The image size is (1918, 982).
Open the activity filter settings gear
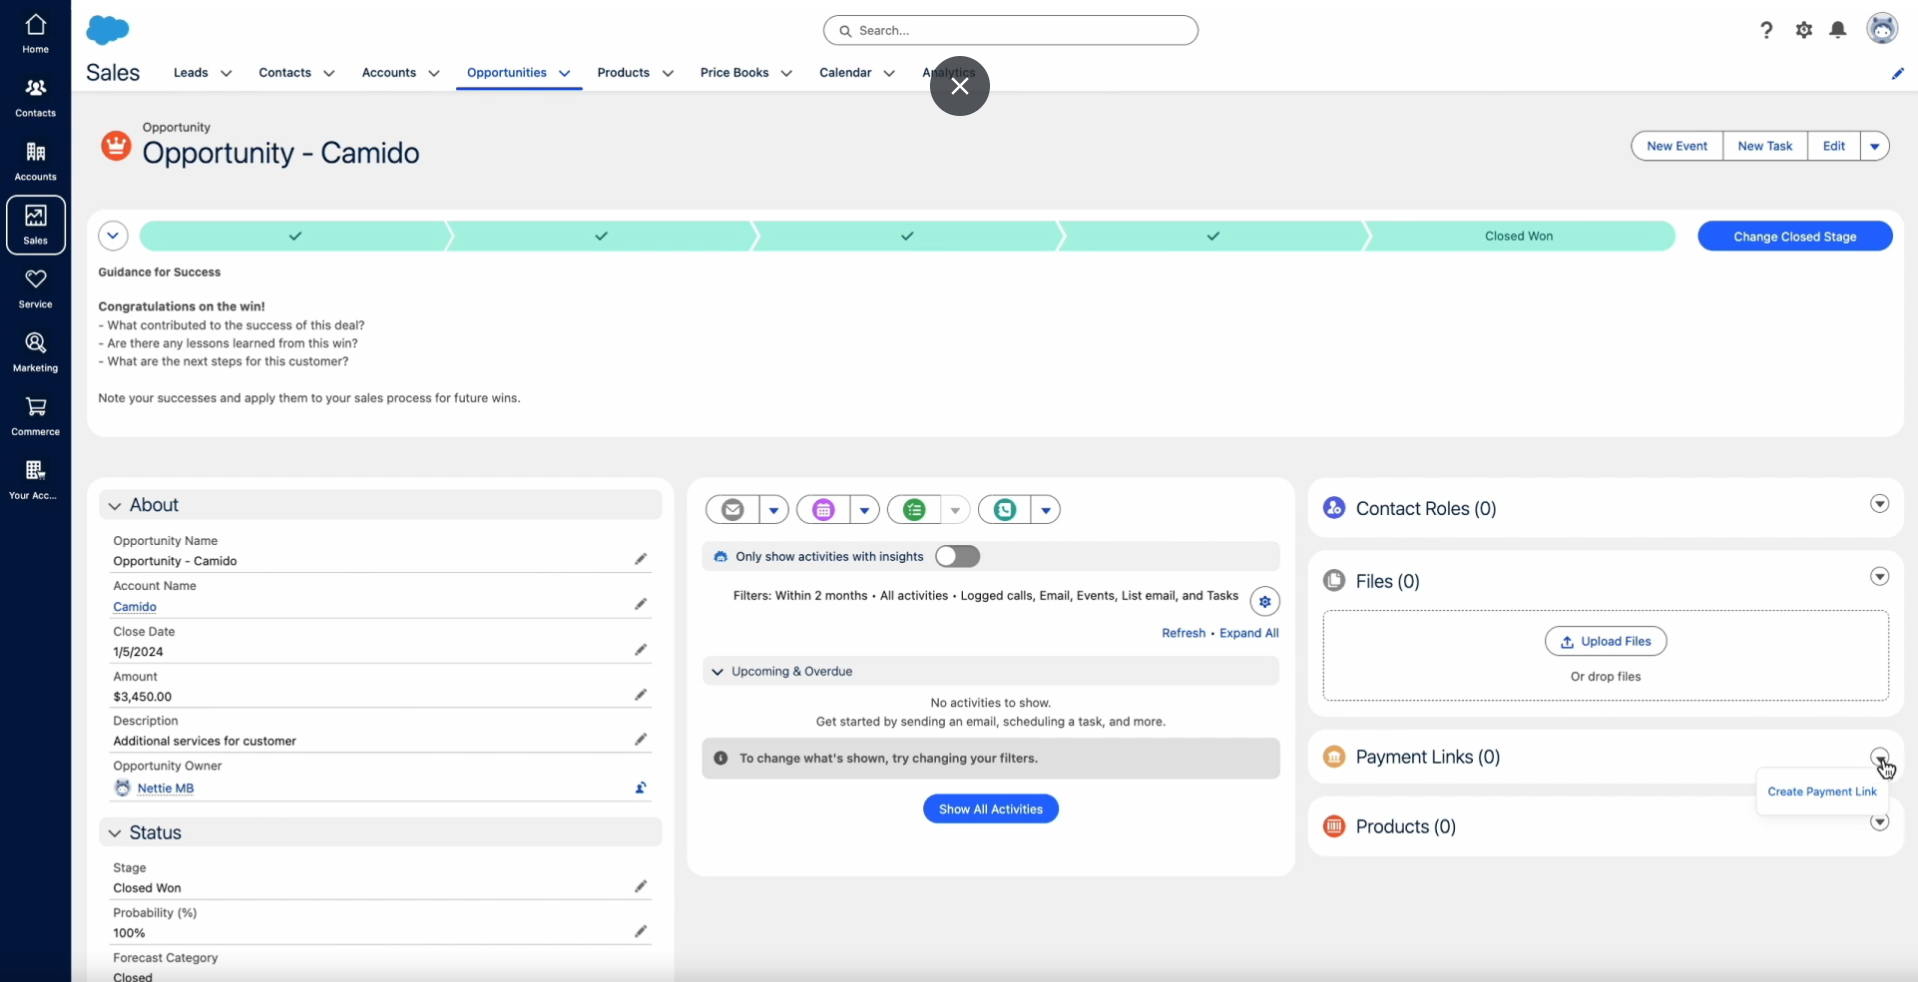coord(1265,601)
